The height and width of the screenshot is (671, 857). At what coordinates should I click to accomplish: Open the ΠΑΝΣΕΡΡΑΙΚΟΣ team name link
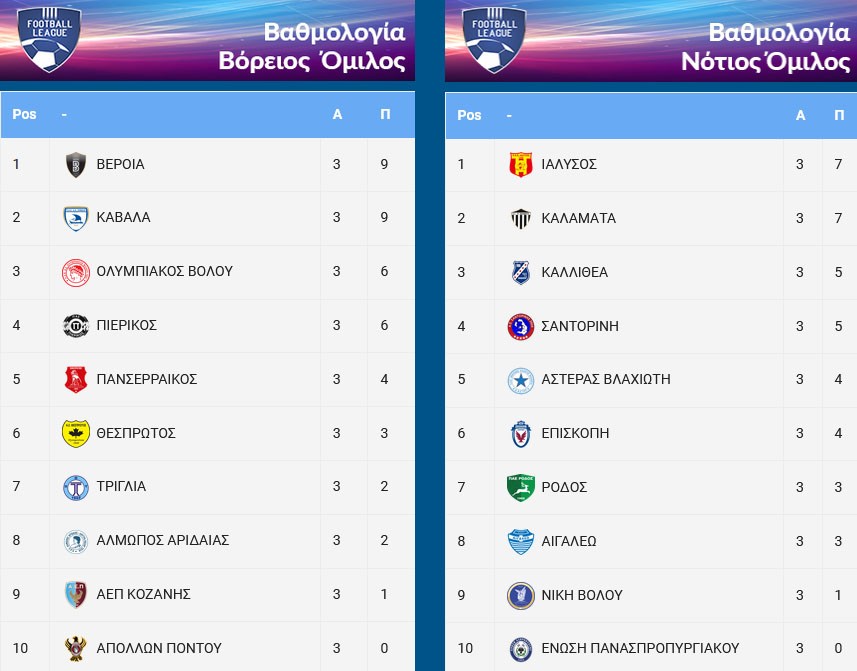click(146, 379)
